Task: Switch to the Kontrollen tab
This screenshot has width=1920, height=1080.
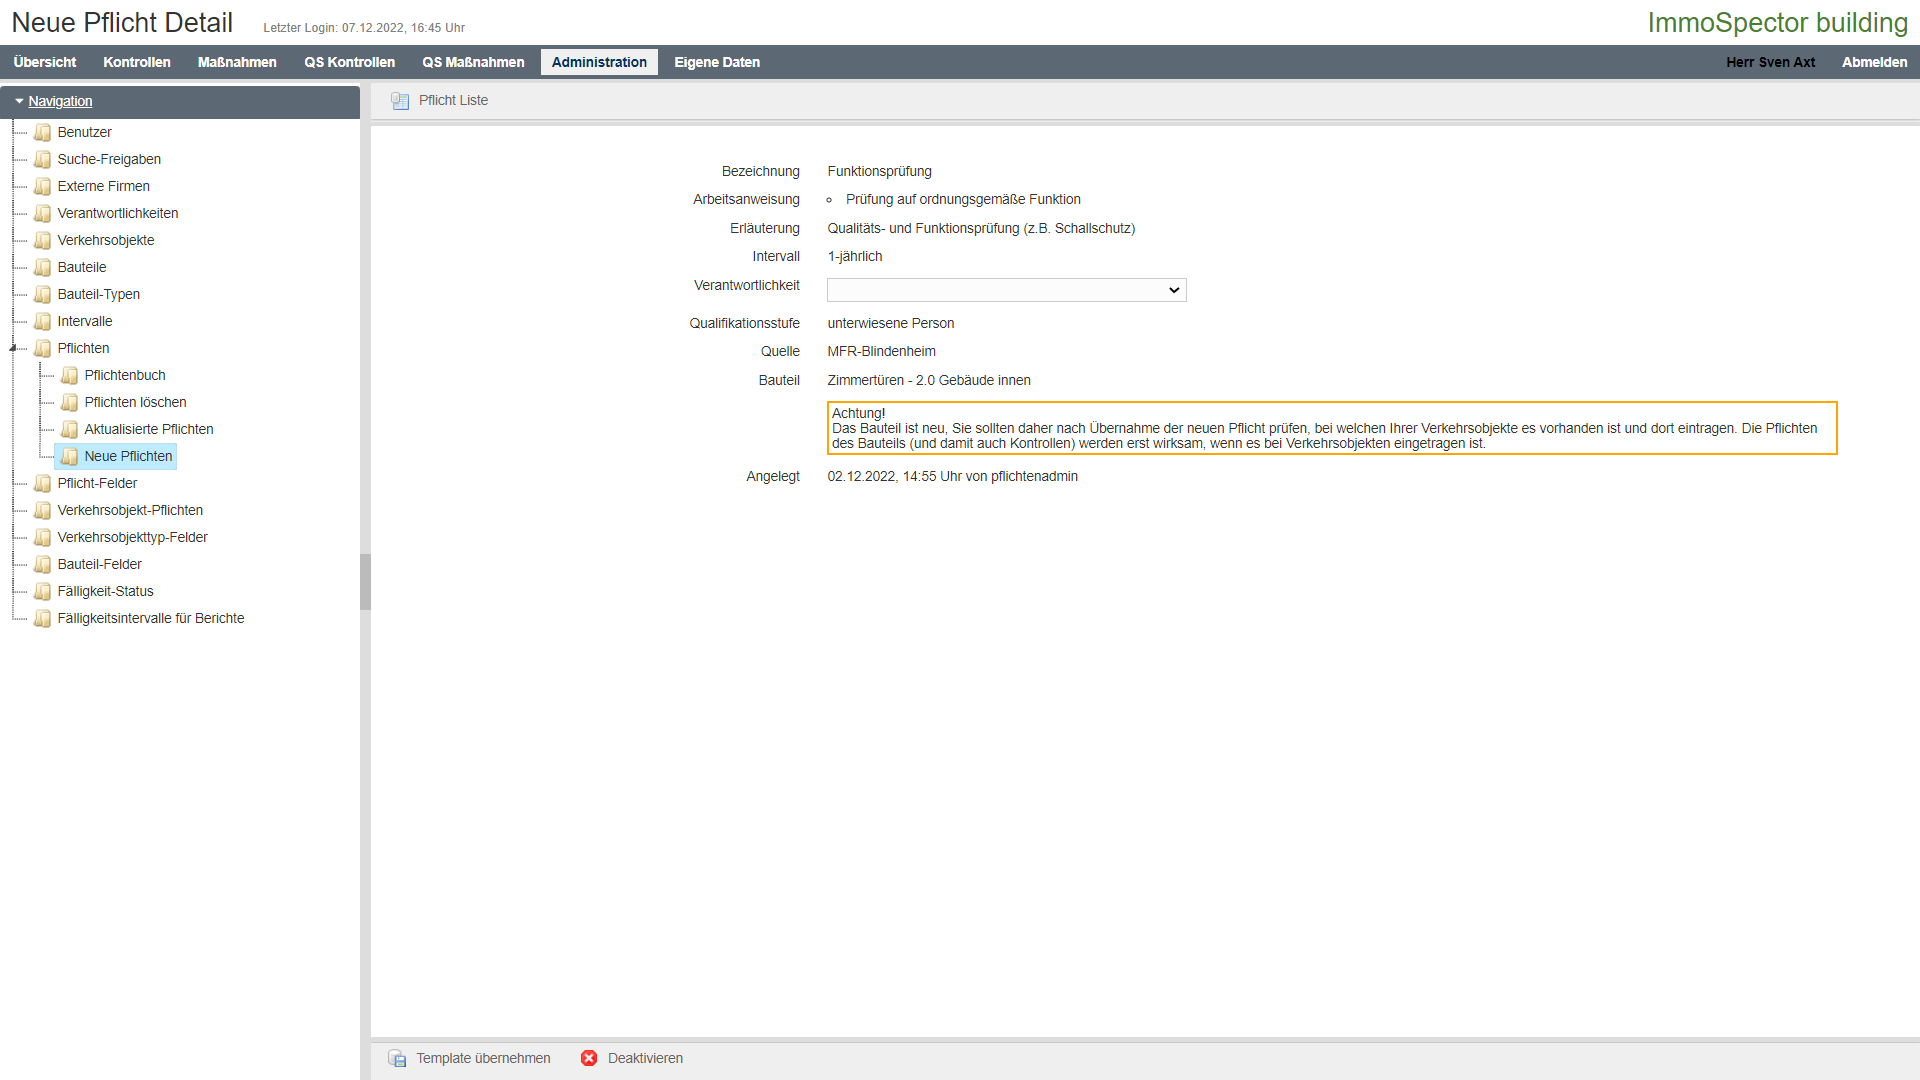Action: point(137,62)
